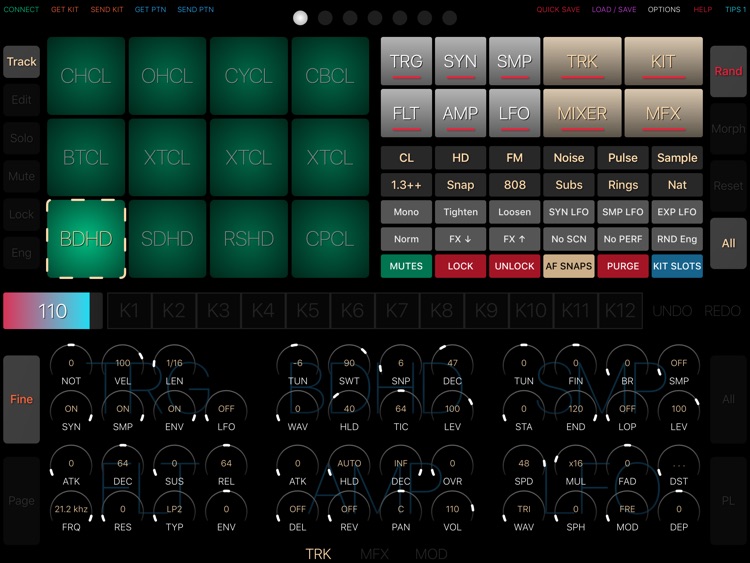Click the FRQ filter frequency knob
Image resolution: width=750 pixels, height=563 pixels.
(x=71, y=511)
